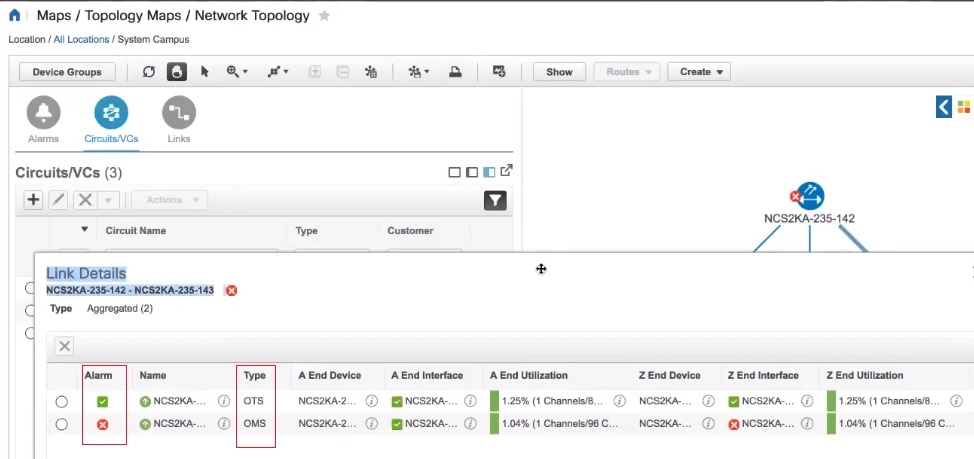Click the X button above the links table
This screenshot has width=974, height=459.
(x=65, y=346)
